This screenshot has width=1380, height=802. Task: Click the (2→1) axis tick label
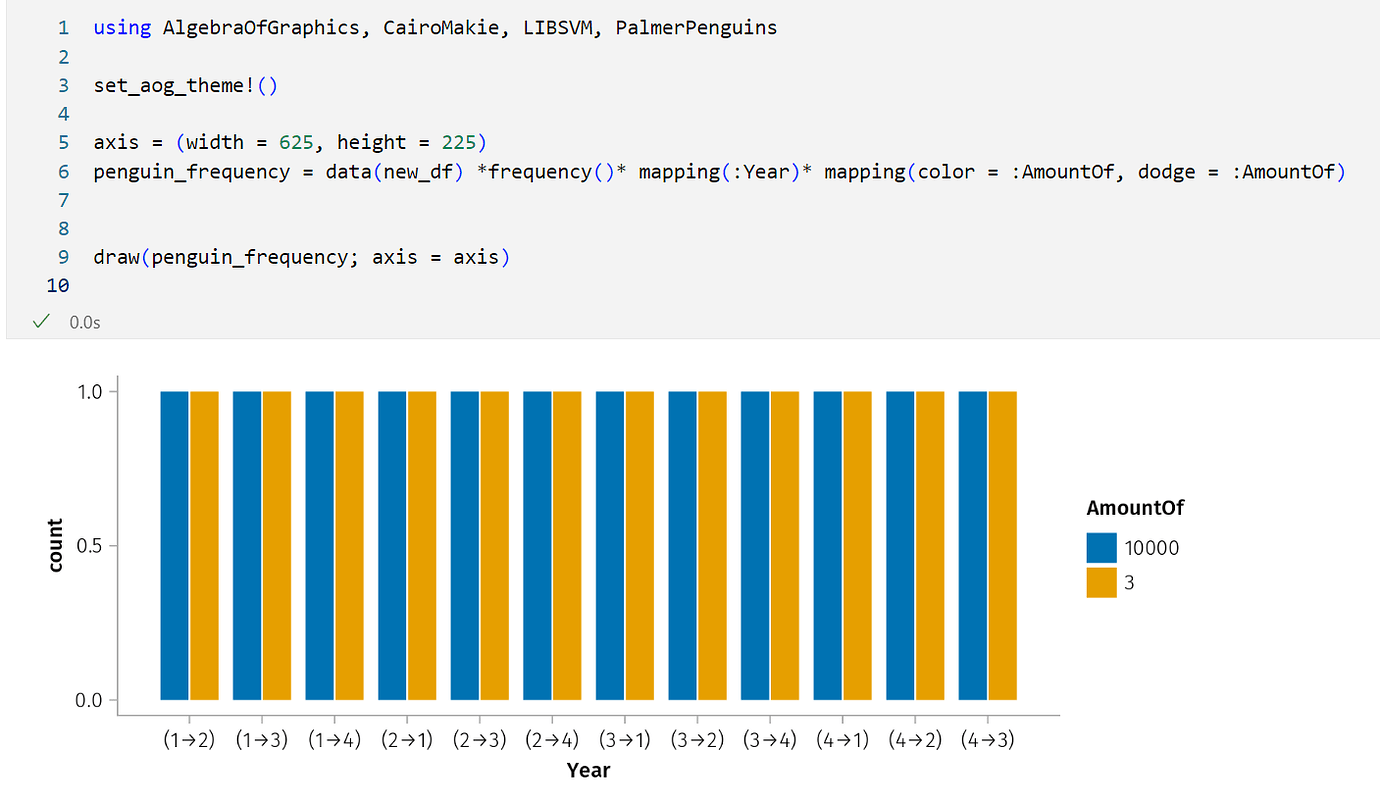406,740
